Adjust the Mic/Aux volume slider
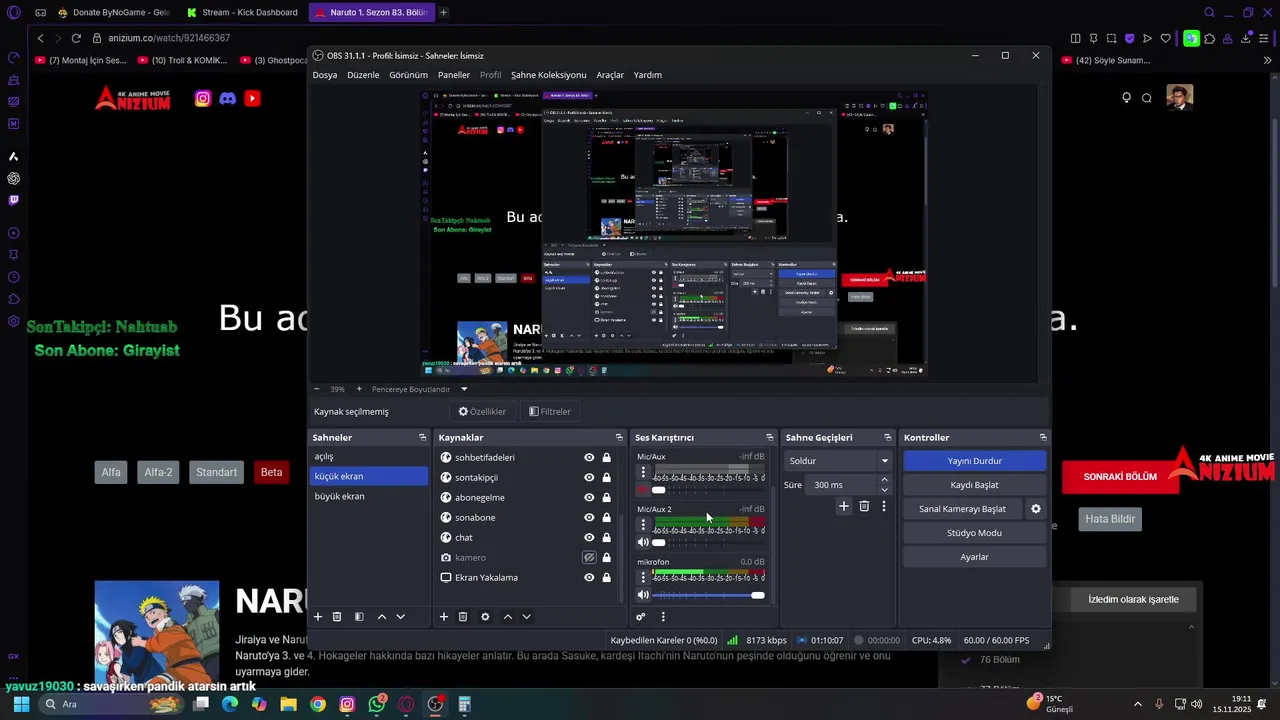Image resolution: width=1280 pixels, height=720 pixels. point(709,490)
